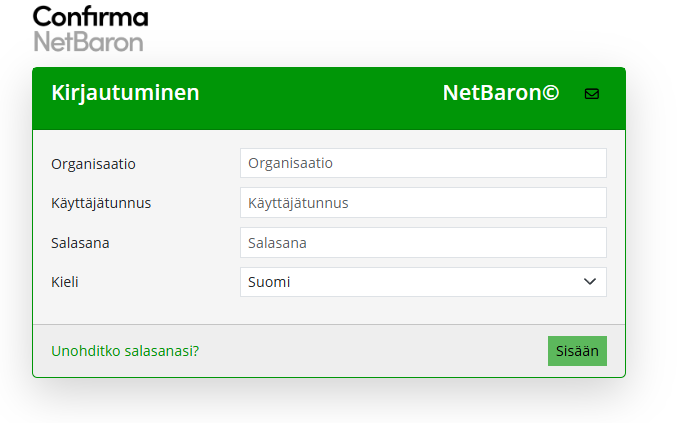685x423 pixels.
Task: Focus the Organisaatio input field
Action: pyautogui.click(x=423, y=163)
